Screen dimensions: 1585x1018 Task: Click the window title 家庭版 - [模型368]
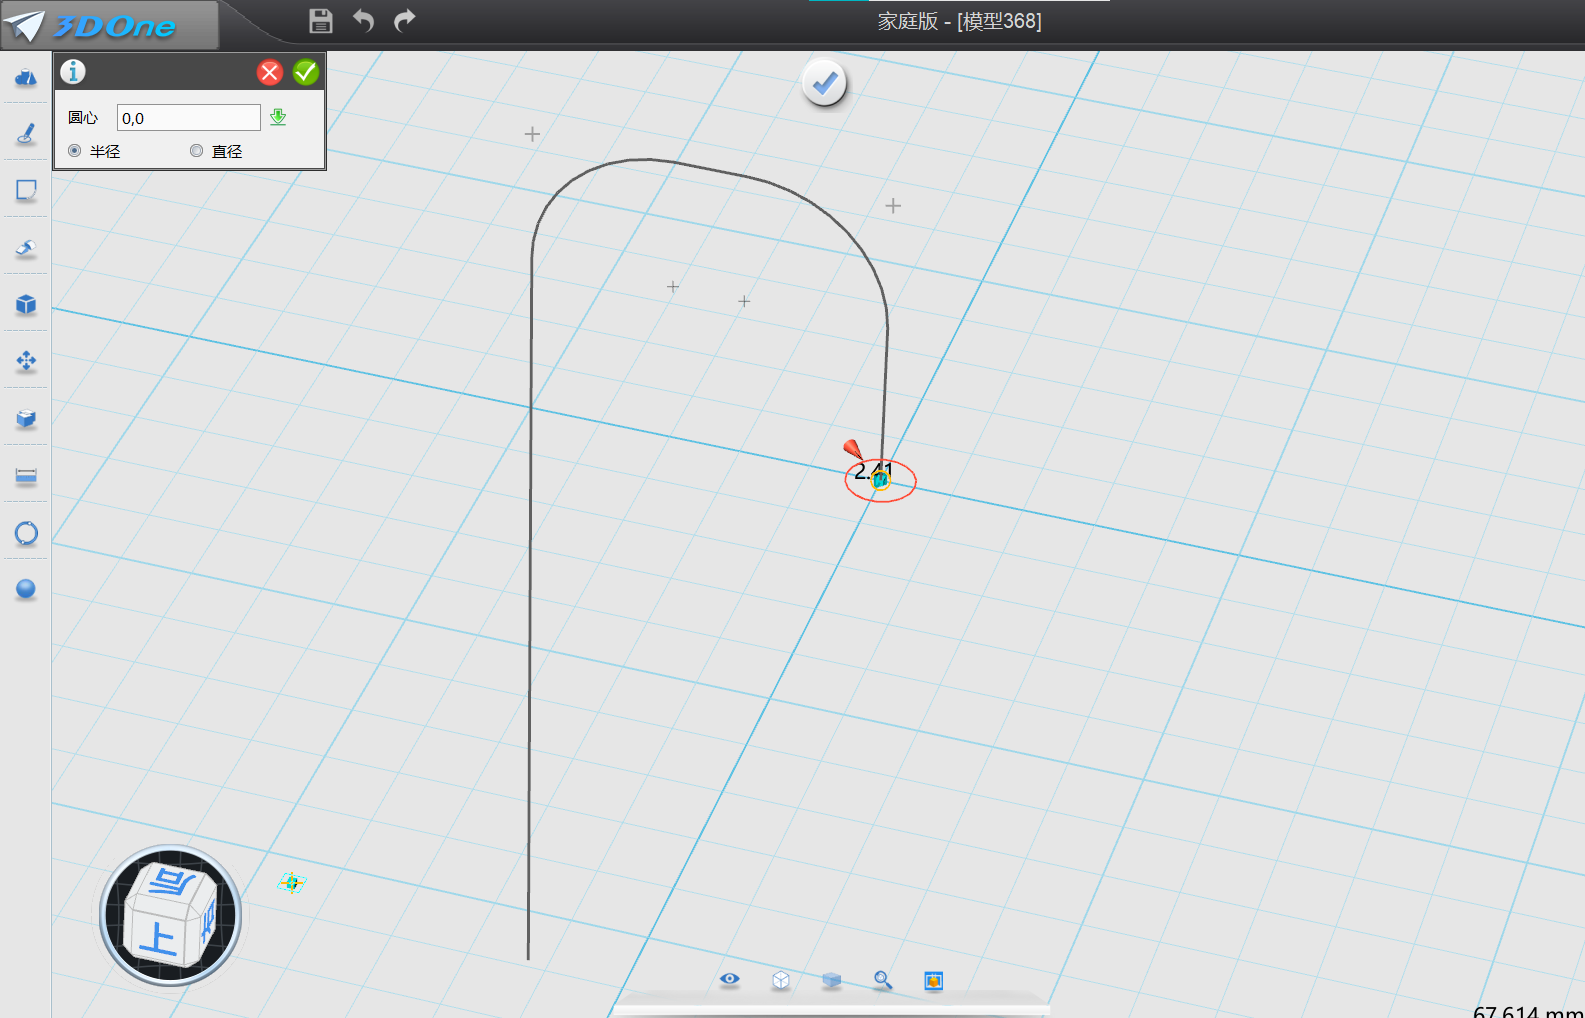click(960, 21)
